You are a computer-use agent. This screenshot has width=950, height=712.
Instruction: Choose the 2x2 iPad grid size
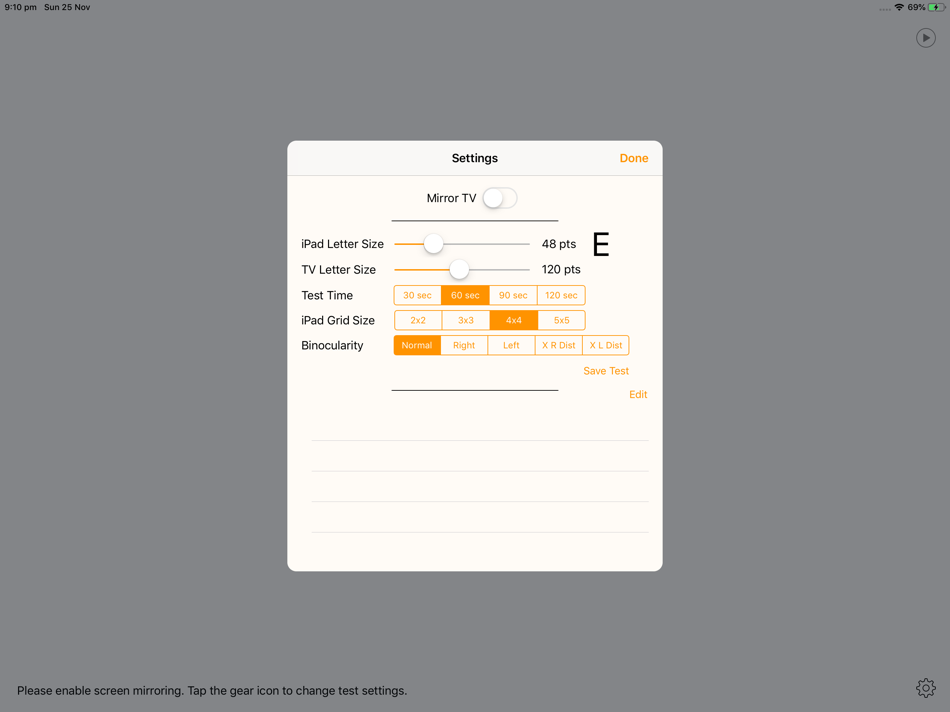pyautogui.click(x=418, y=320)
